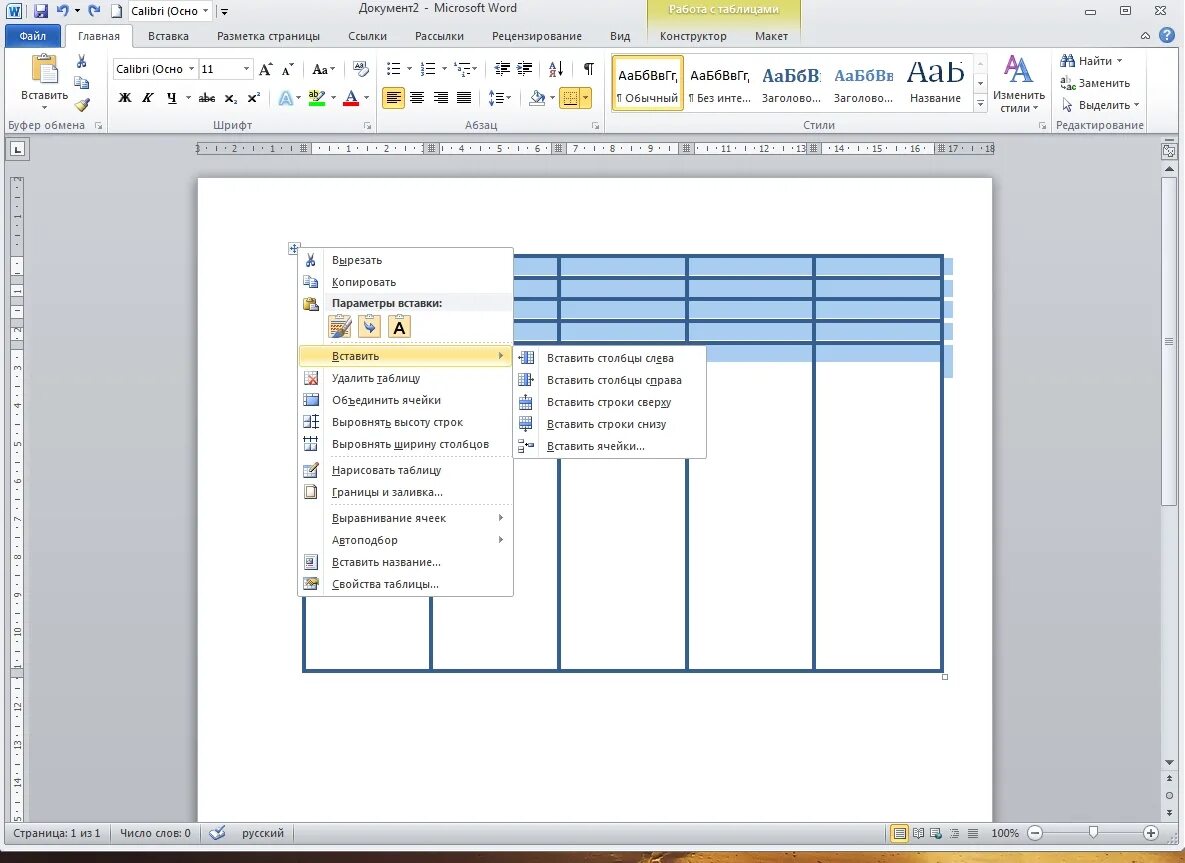Click the Zoom In plus button
The width and height of the screenshot is (1185, 863).
pos(1150,833)
